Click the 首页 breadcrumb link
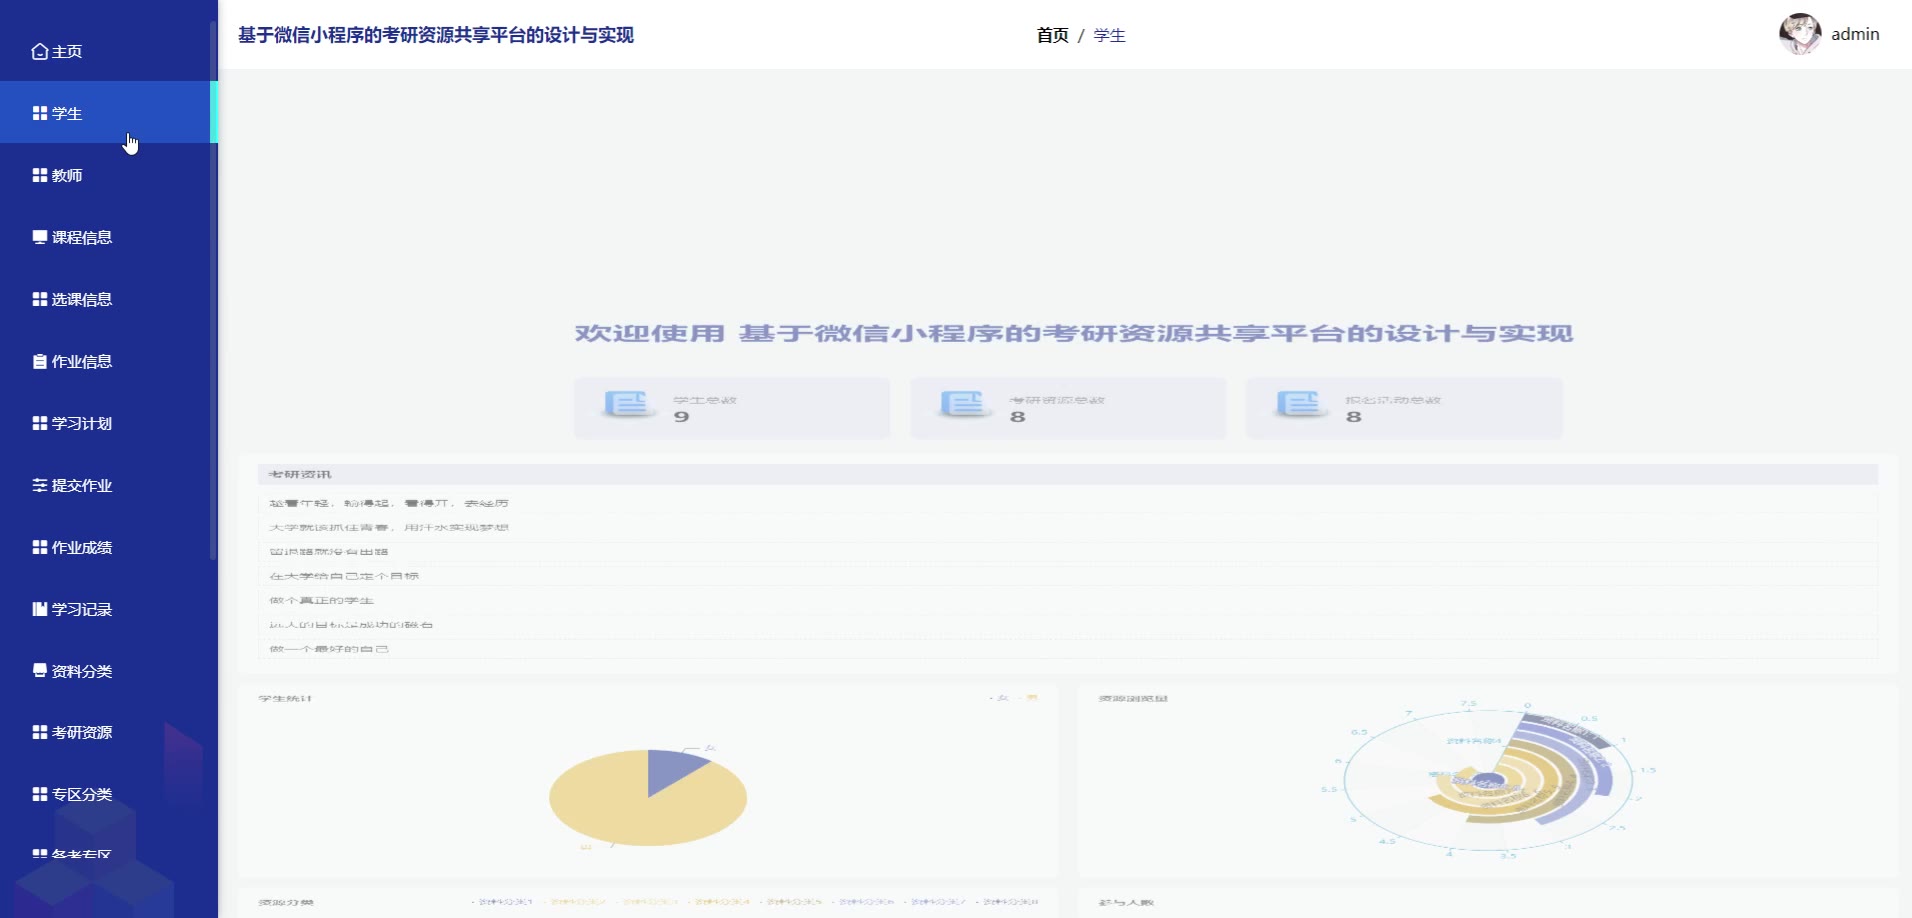 coord(1052,35)
